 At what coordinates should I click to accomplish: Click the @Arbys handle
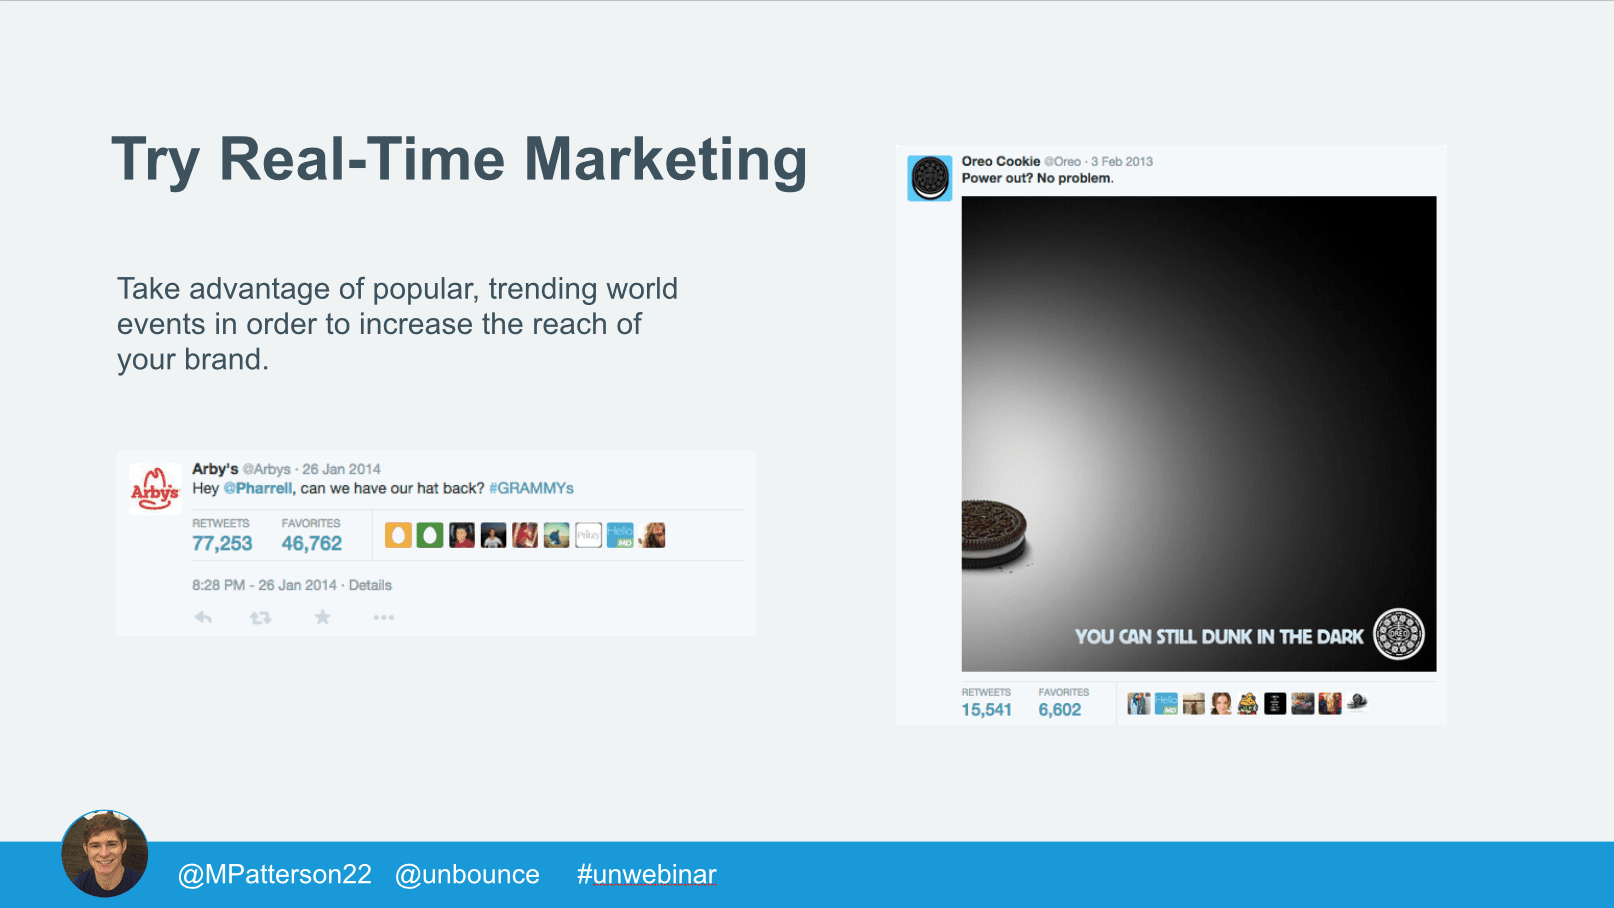click(x=266, y=469)
